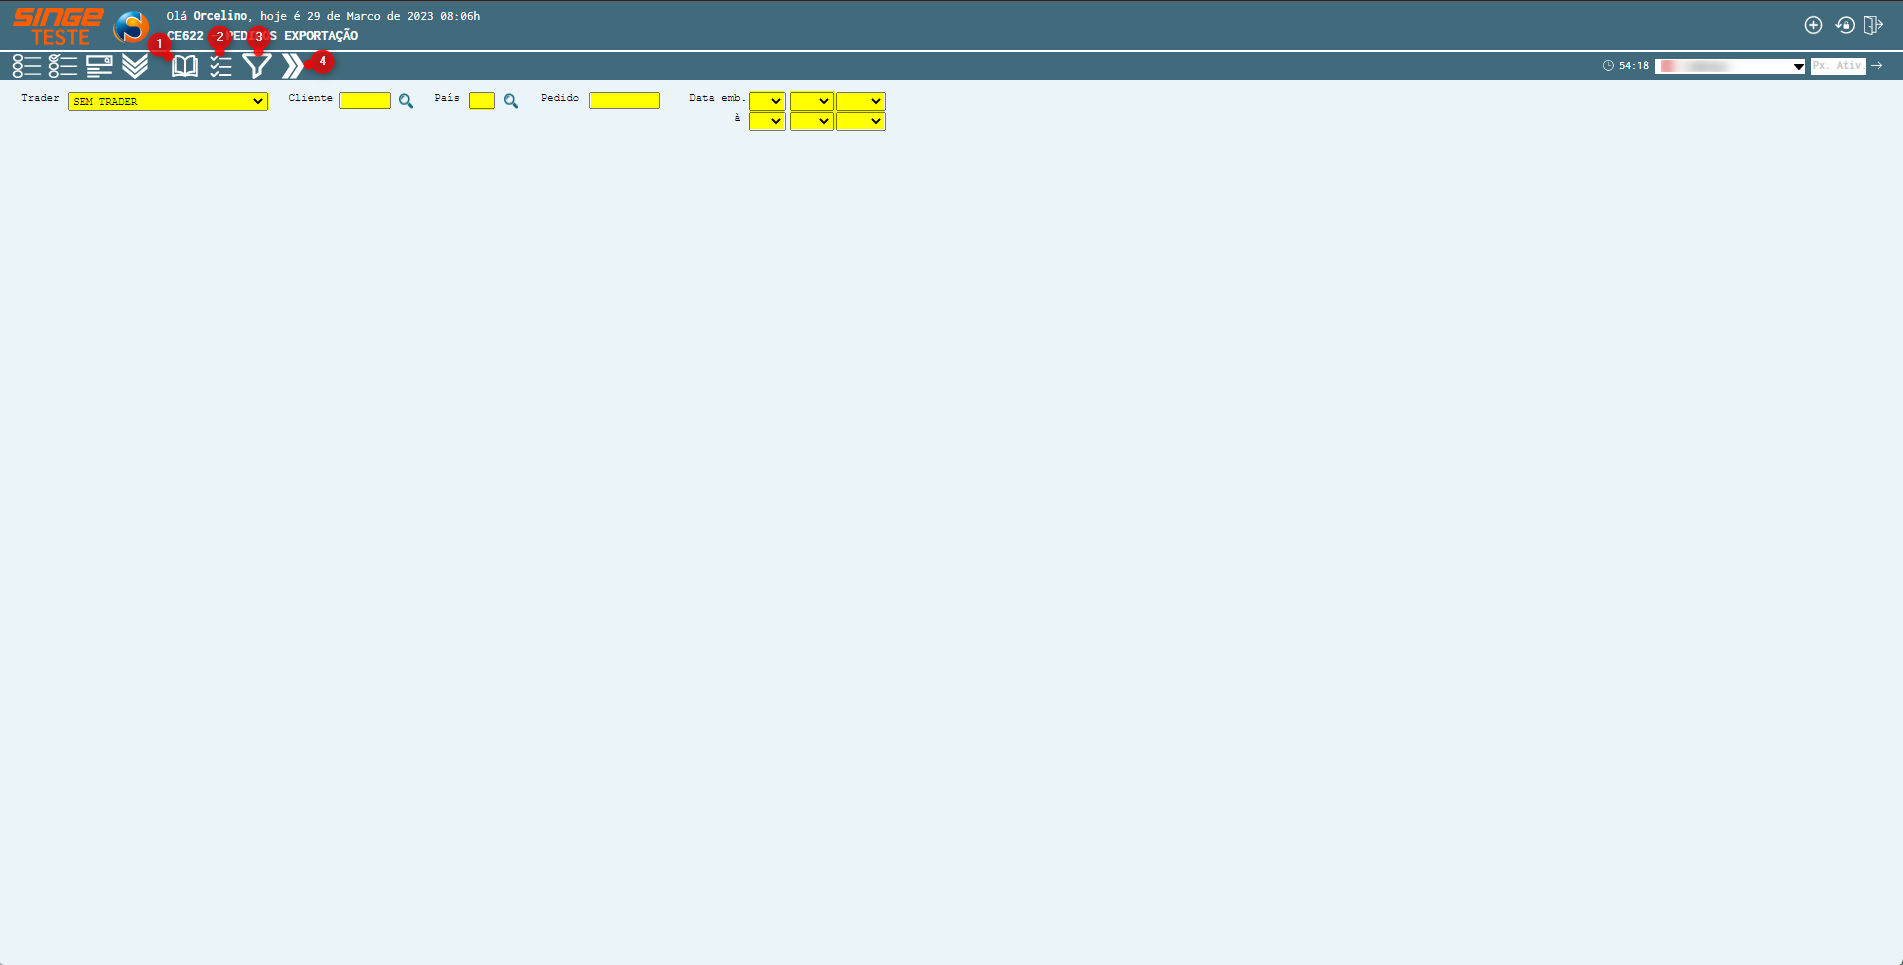Open last Data emb. start date dropdown
This screenshot has height=965, width=1903.
click(860, 101)
